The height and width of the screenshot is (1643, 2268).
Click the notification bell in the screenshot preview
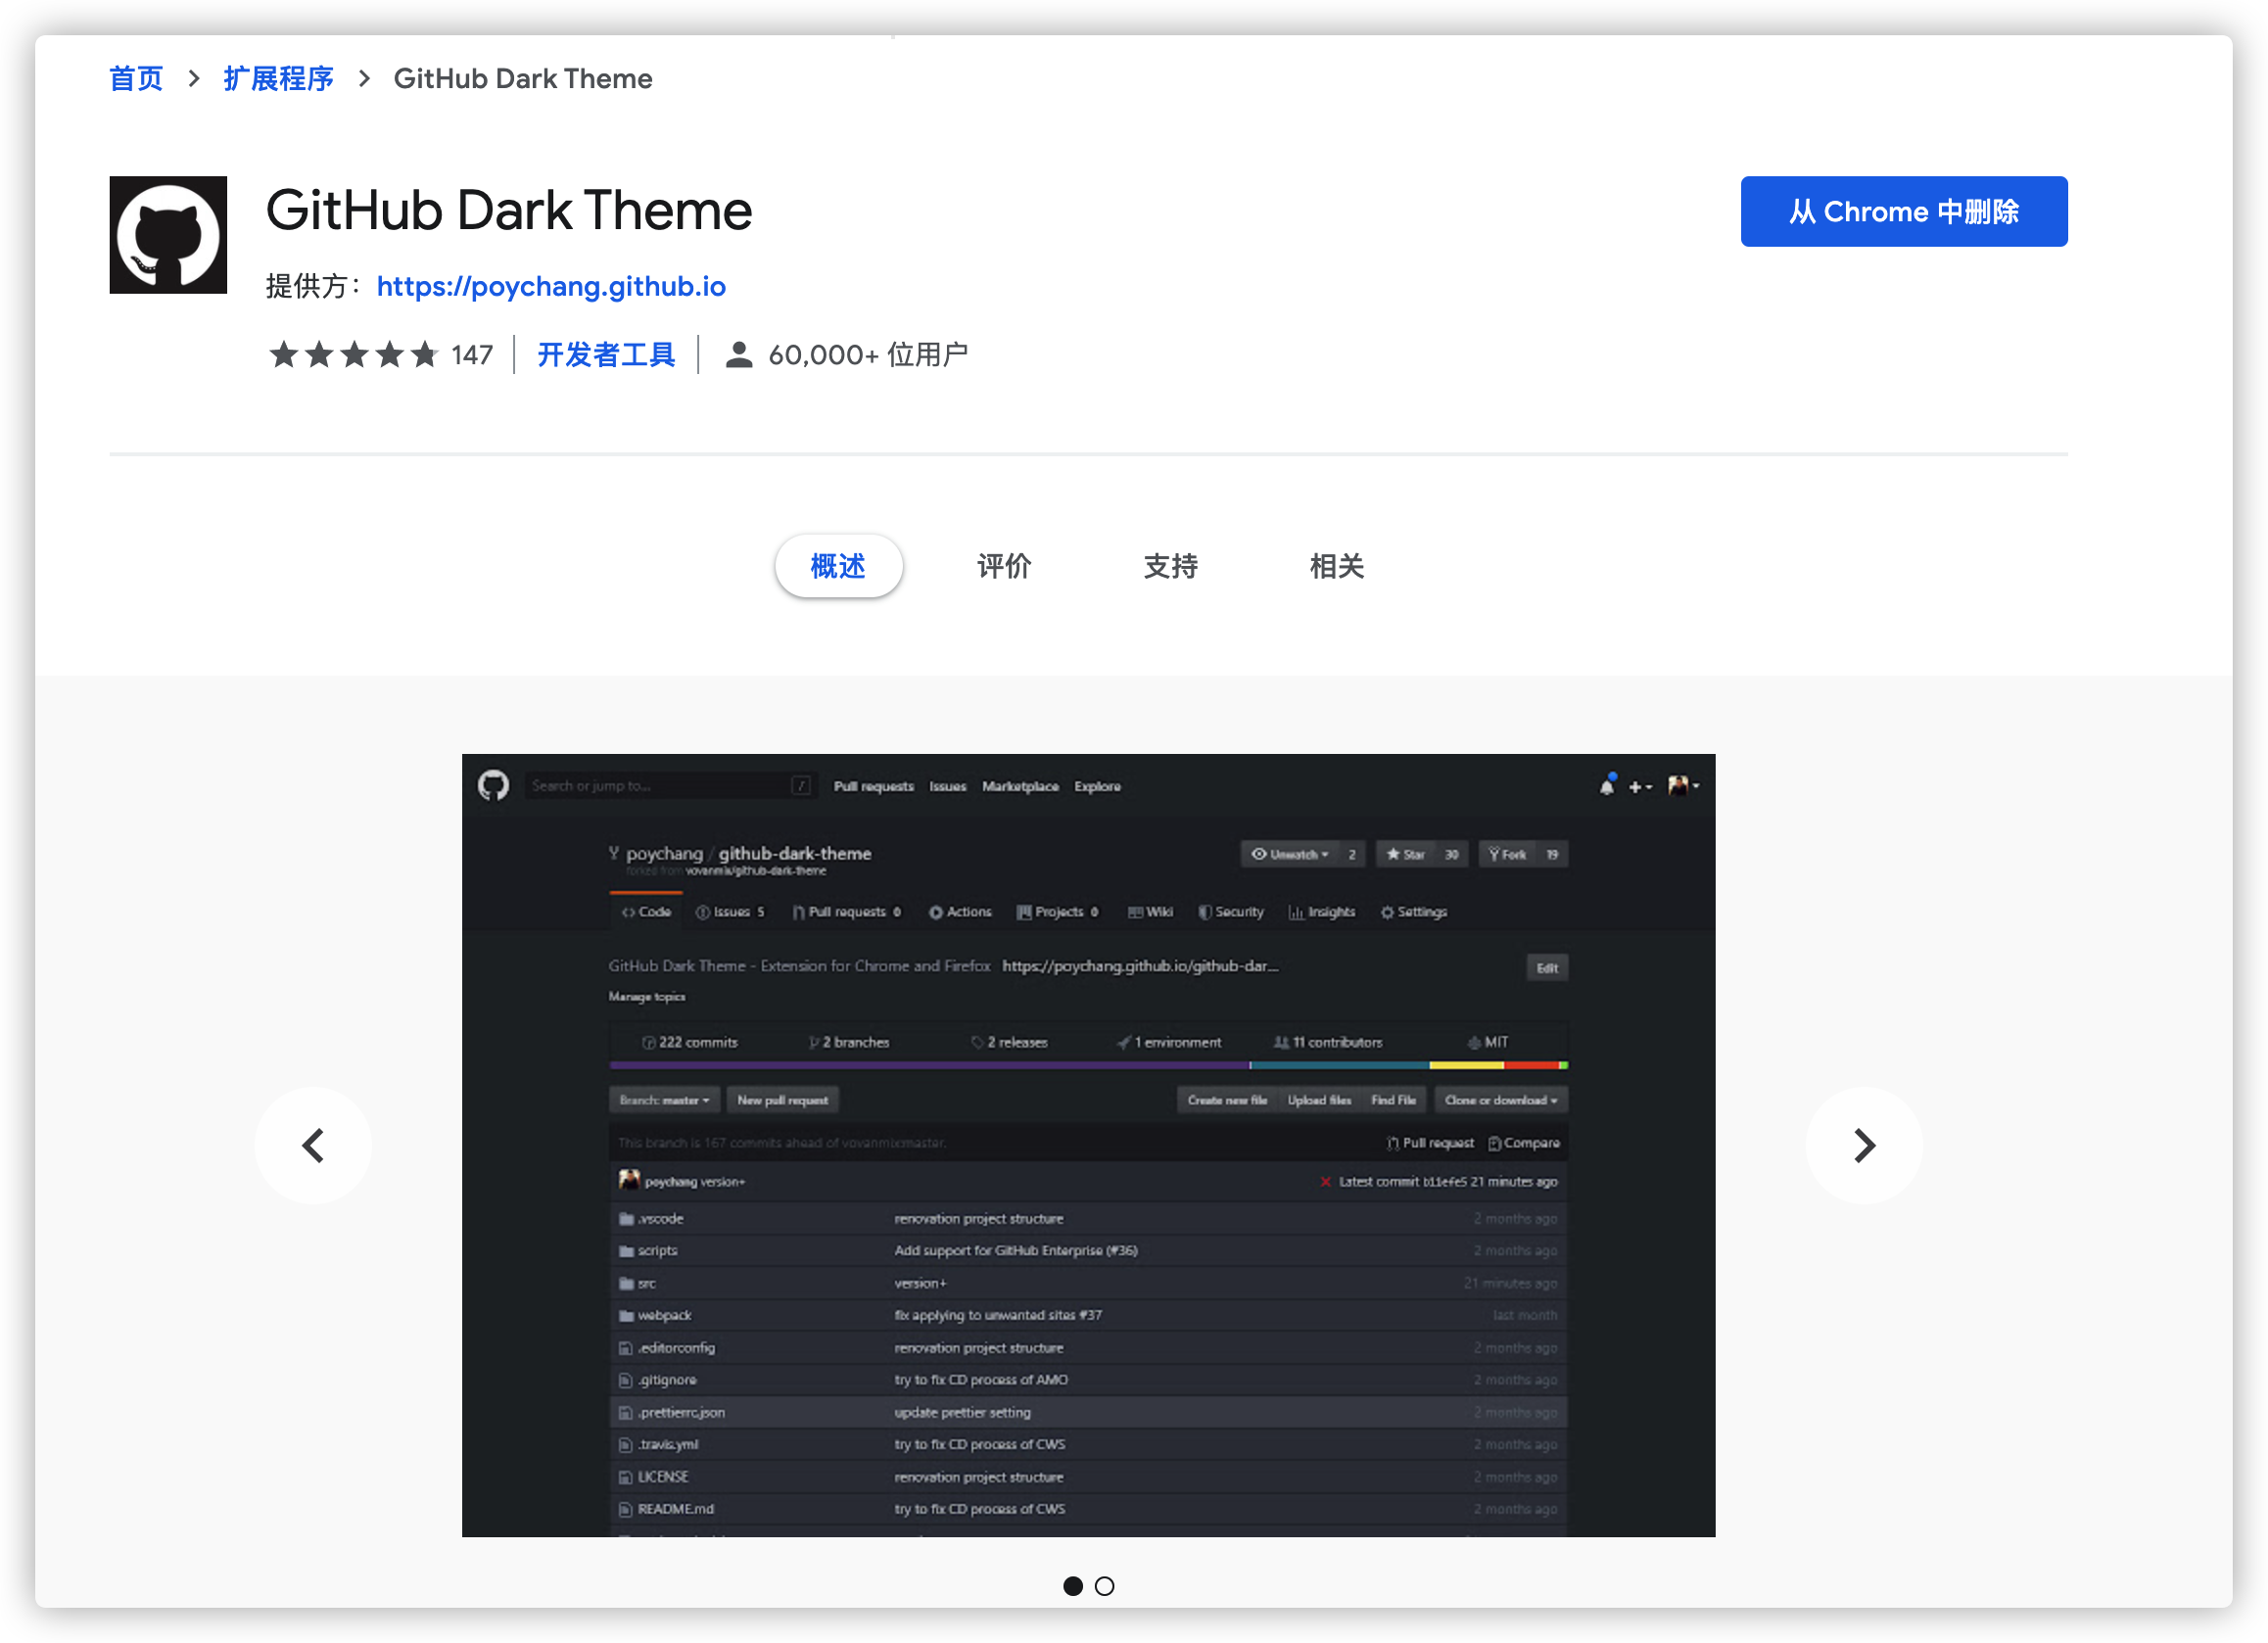(1607, 786)
